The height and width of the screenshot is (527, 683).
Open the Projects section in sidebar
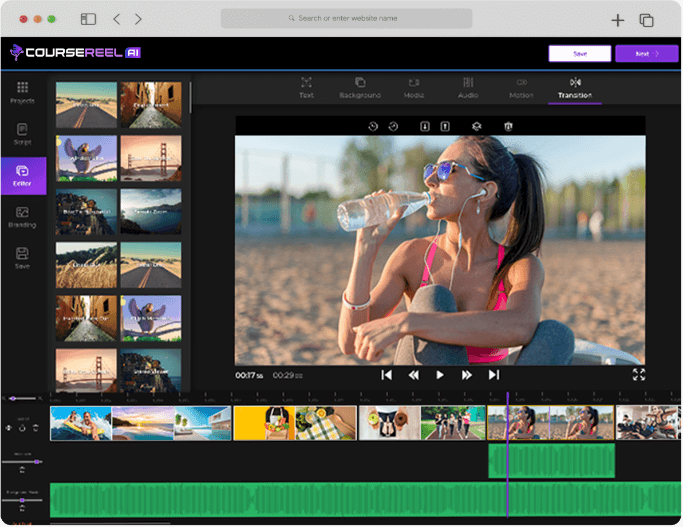[22, 93]
